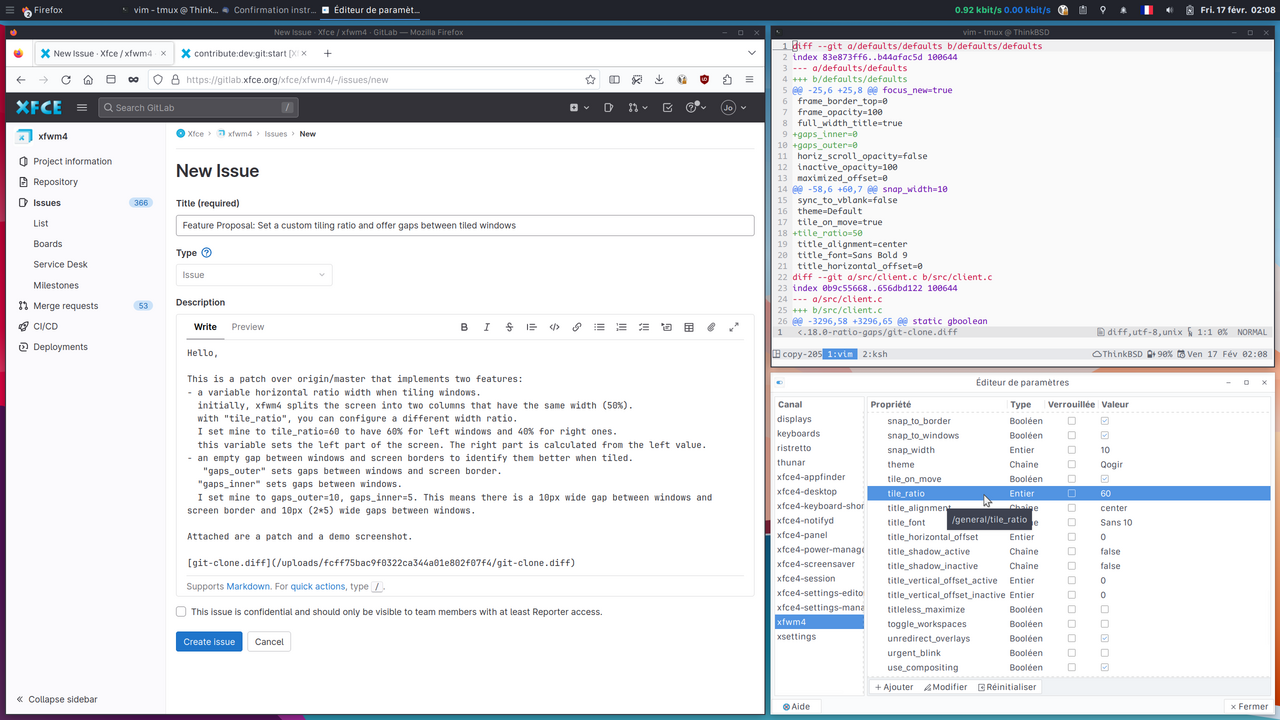The image size is (1280, 720).
Task: Insert bullet list in description
Action: tap(599, 327)
